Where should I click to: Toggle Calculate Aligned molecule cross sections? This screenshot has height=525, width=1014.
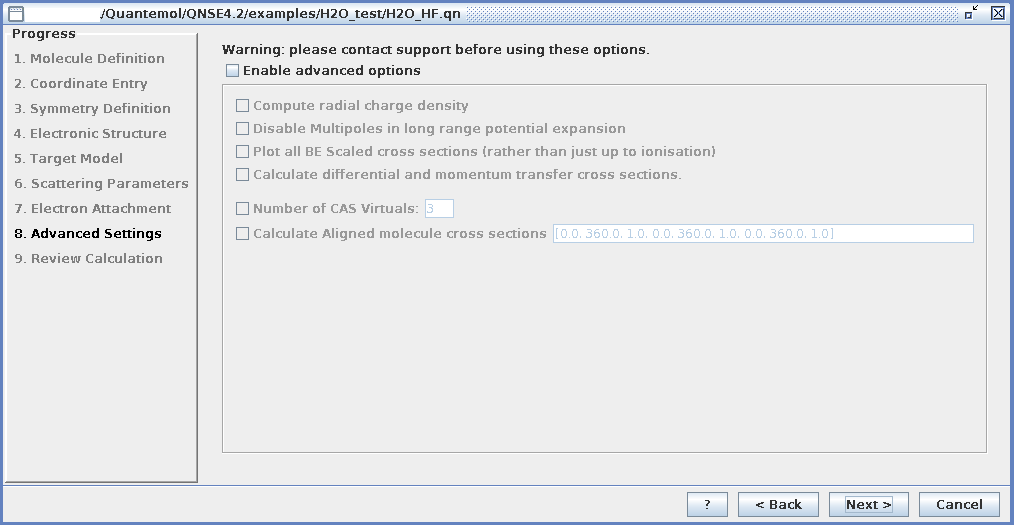tap(243, 234)
